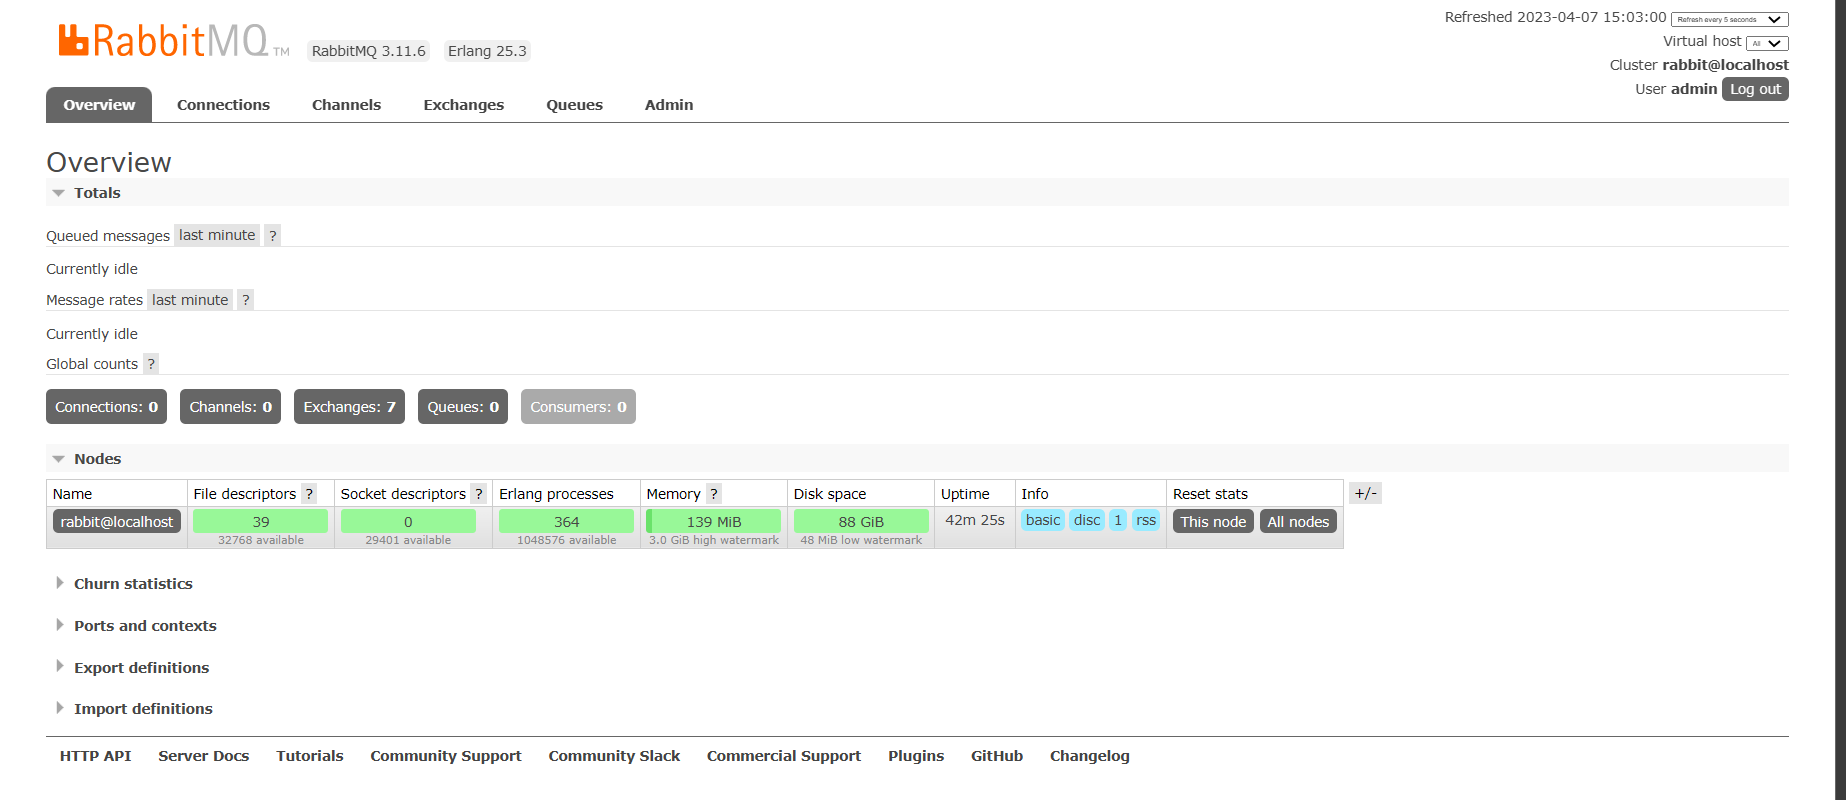Click the File descriptors 39 bar
Image resolution: width=1846 pixels, height=800 pixels.
pyautogui.click(x=260, y=521)
